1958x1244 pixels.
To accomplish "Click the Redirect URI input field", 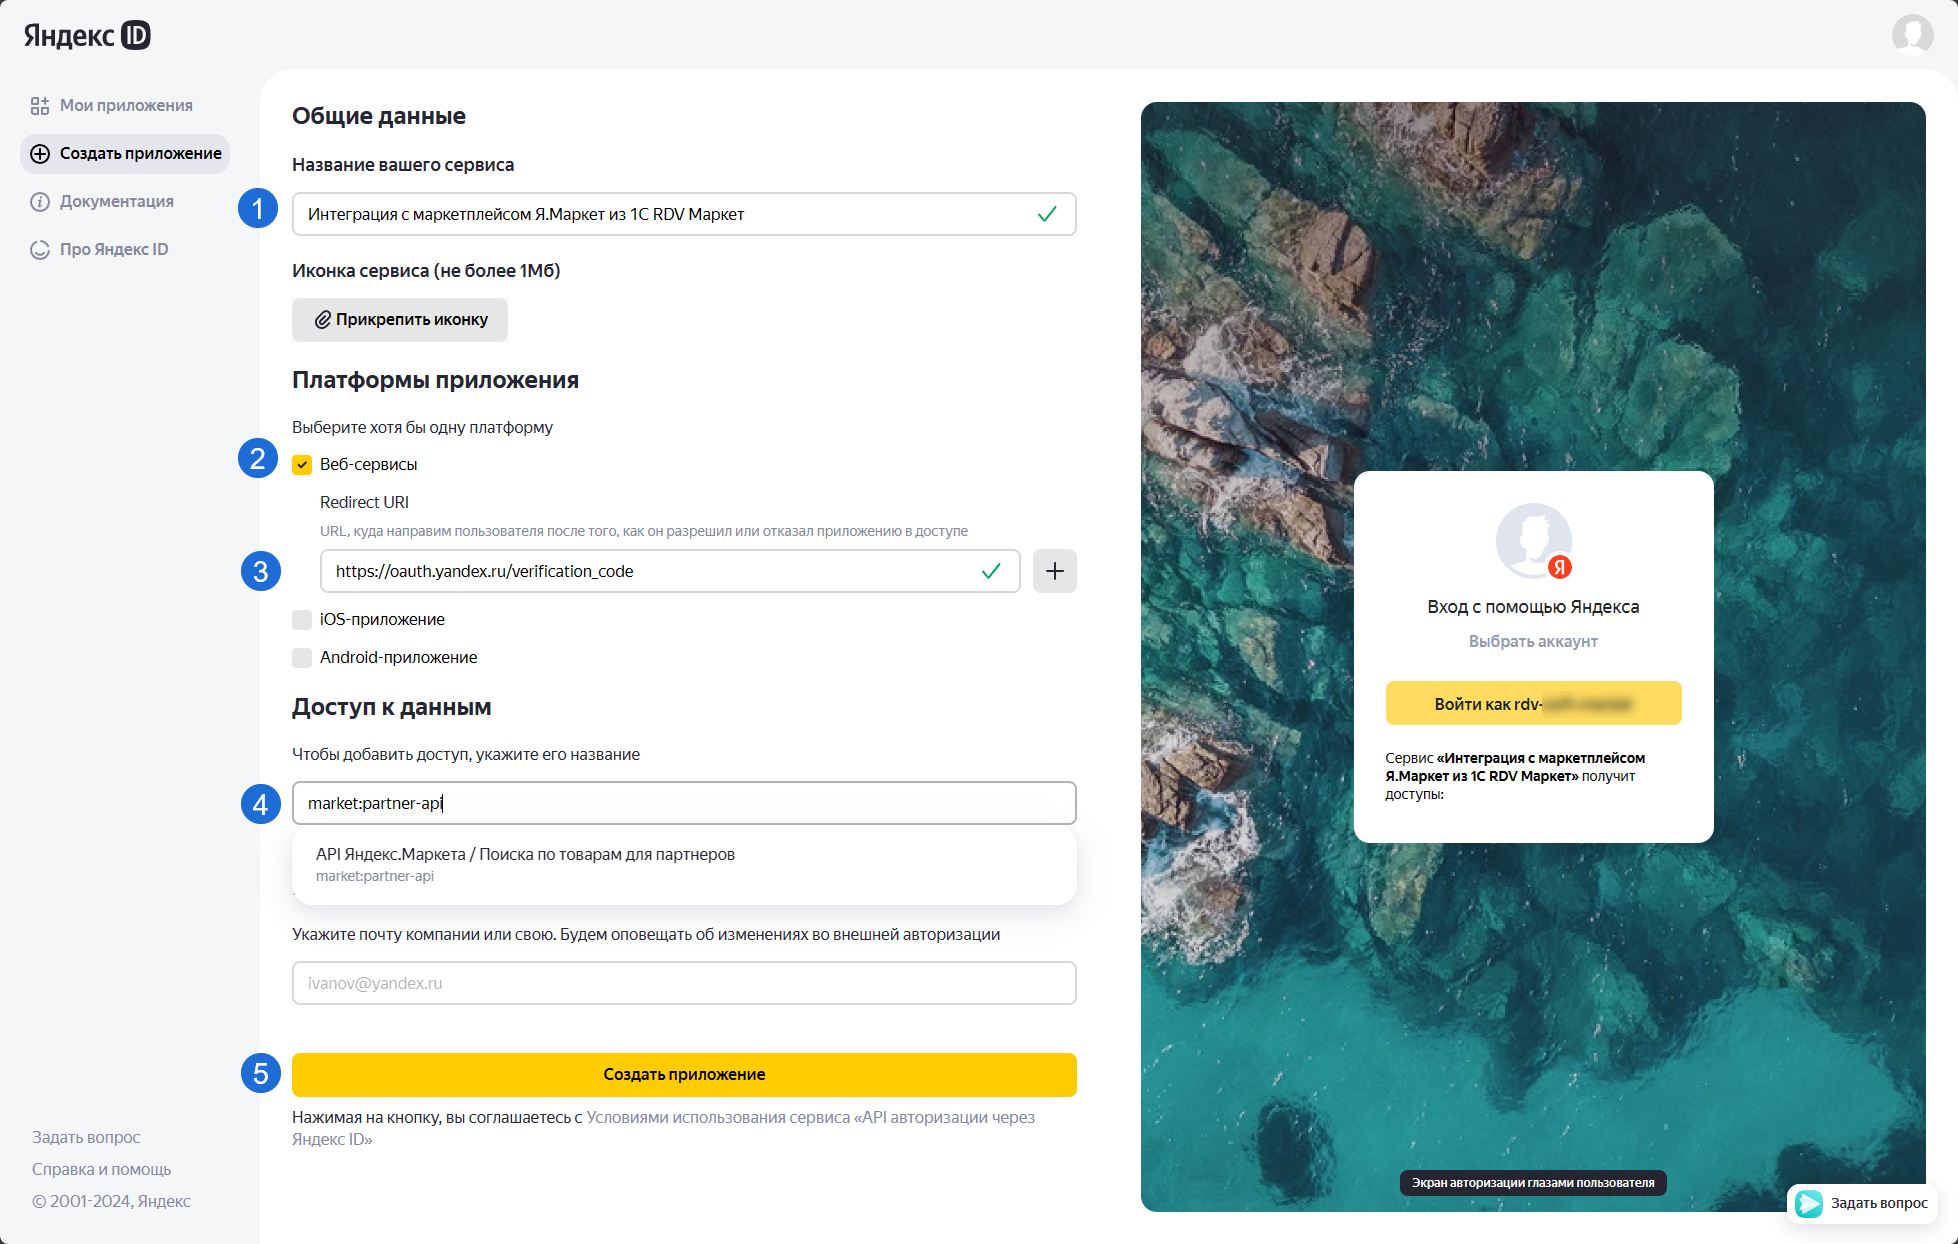I will (650, 571).
